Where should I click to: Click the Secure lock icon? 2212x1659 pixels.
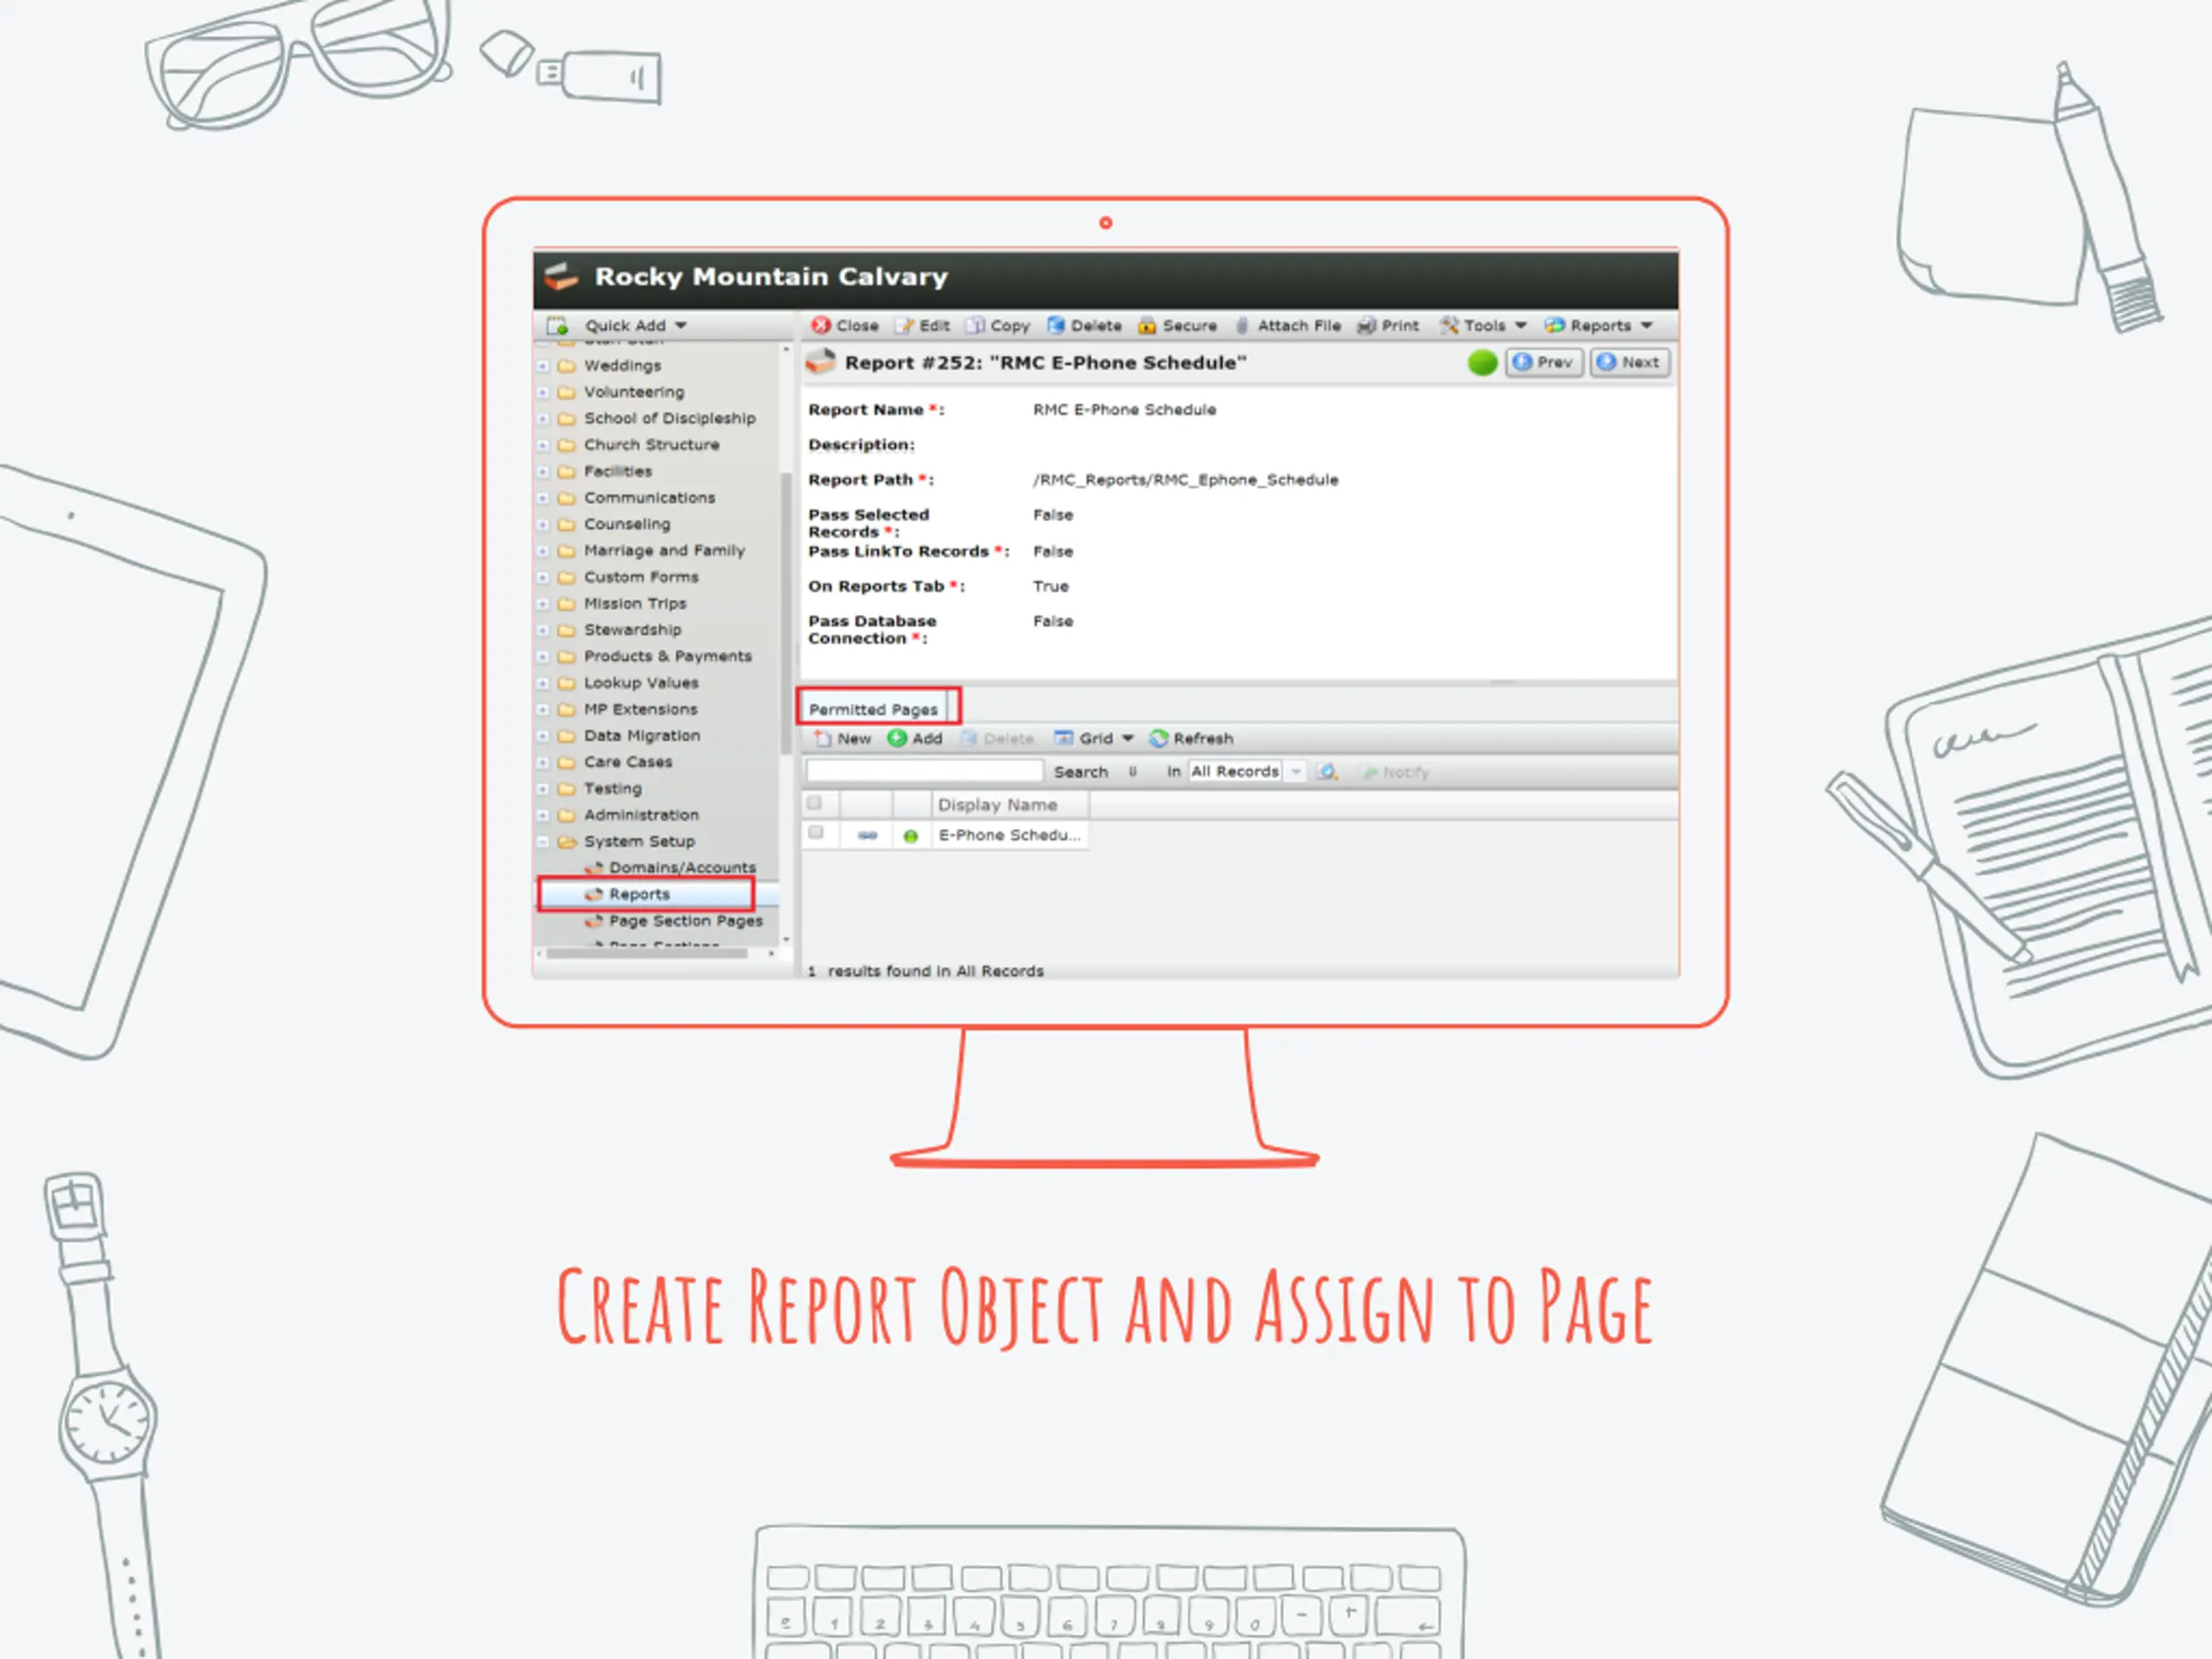click(1147, 325)
